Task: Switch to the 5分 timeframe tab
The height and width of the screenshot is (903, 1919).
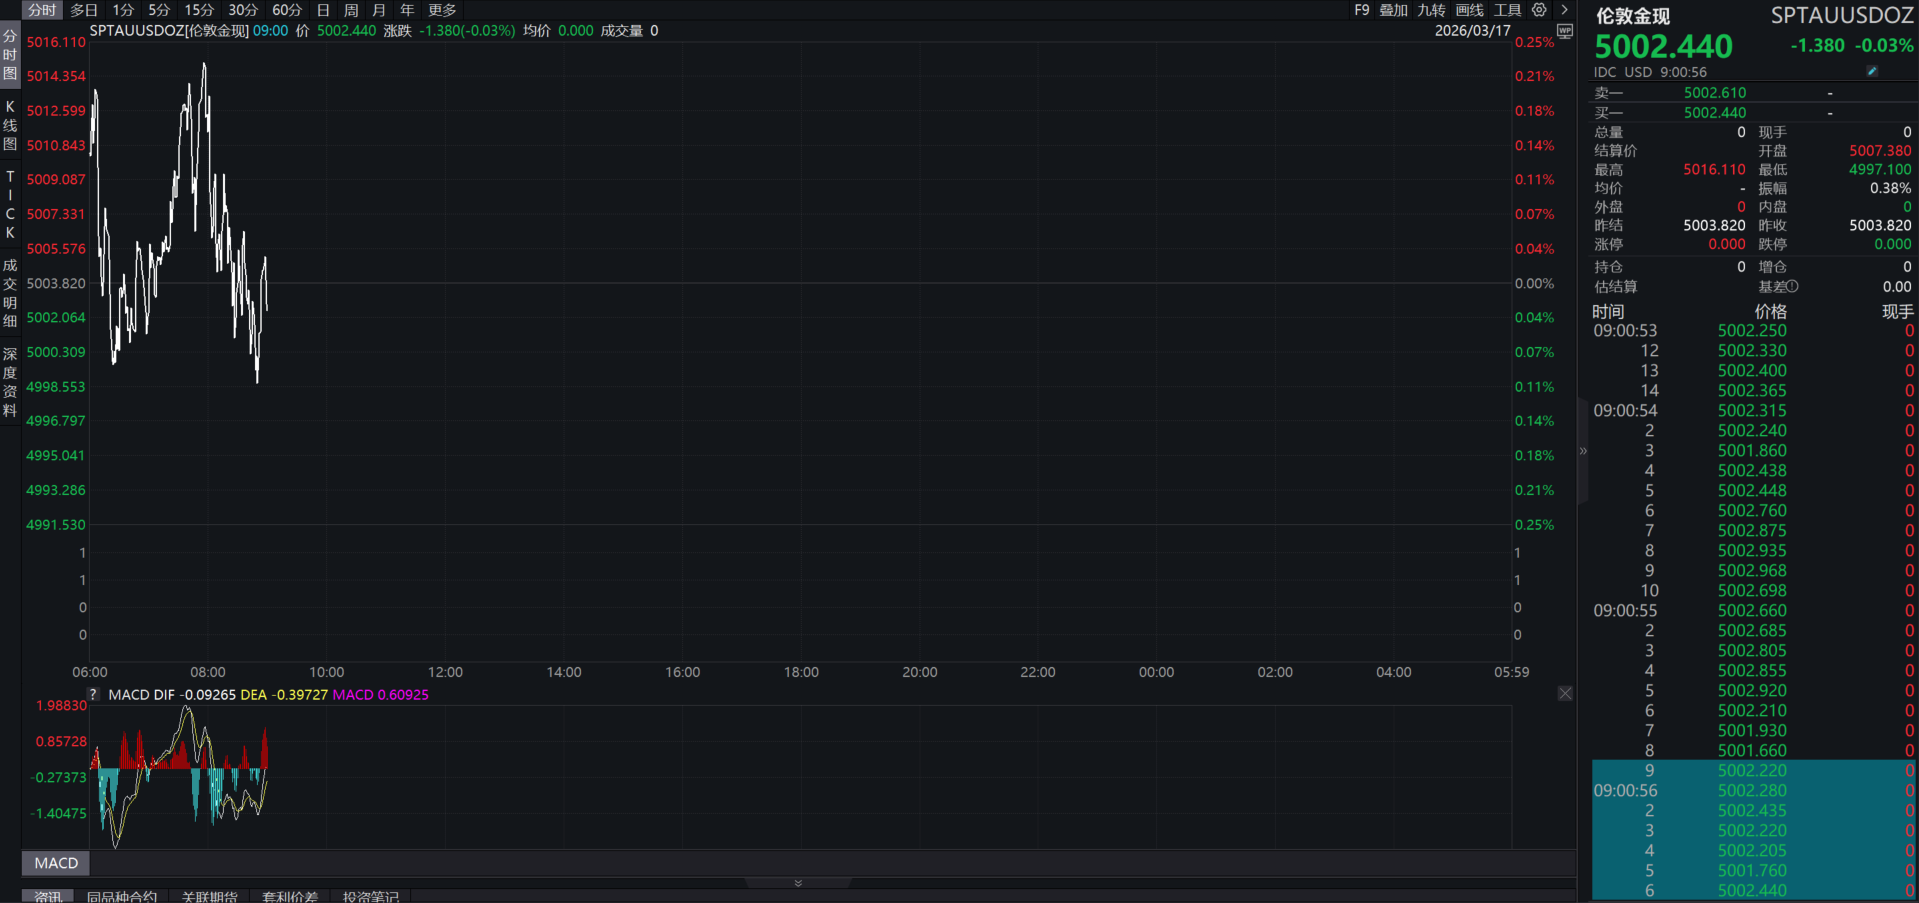Action: [x=159, y=10]
